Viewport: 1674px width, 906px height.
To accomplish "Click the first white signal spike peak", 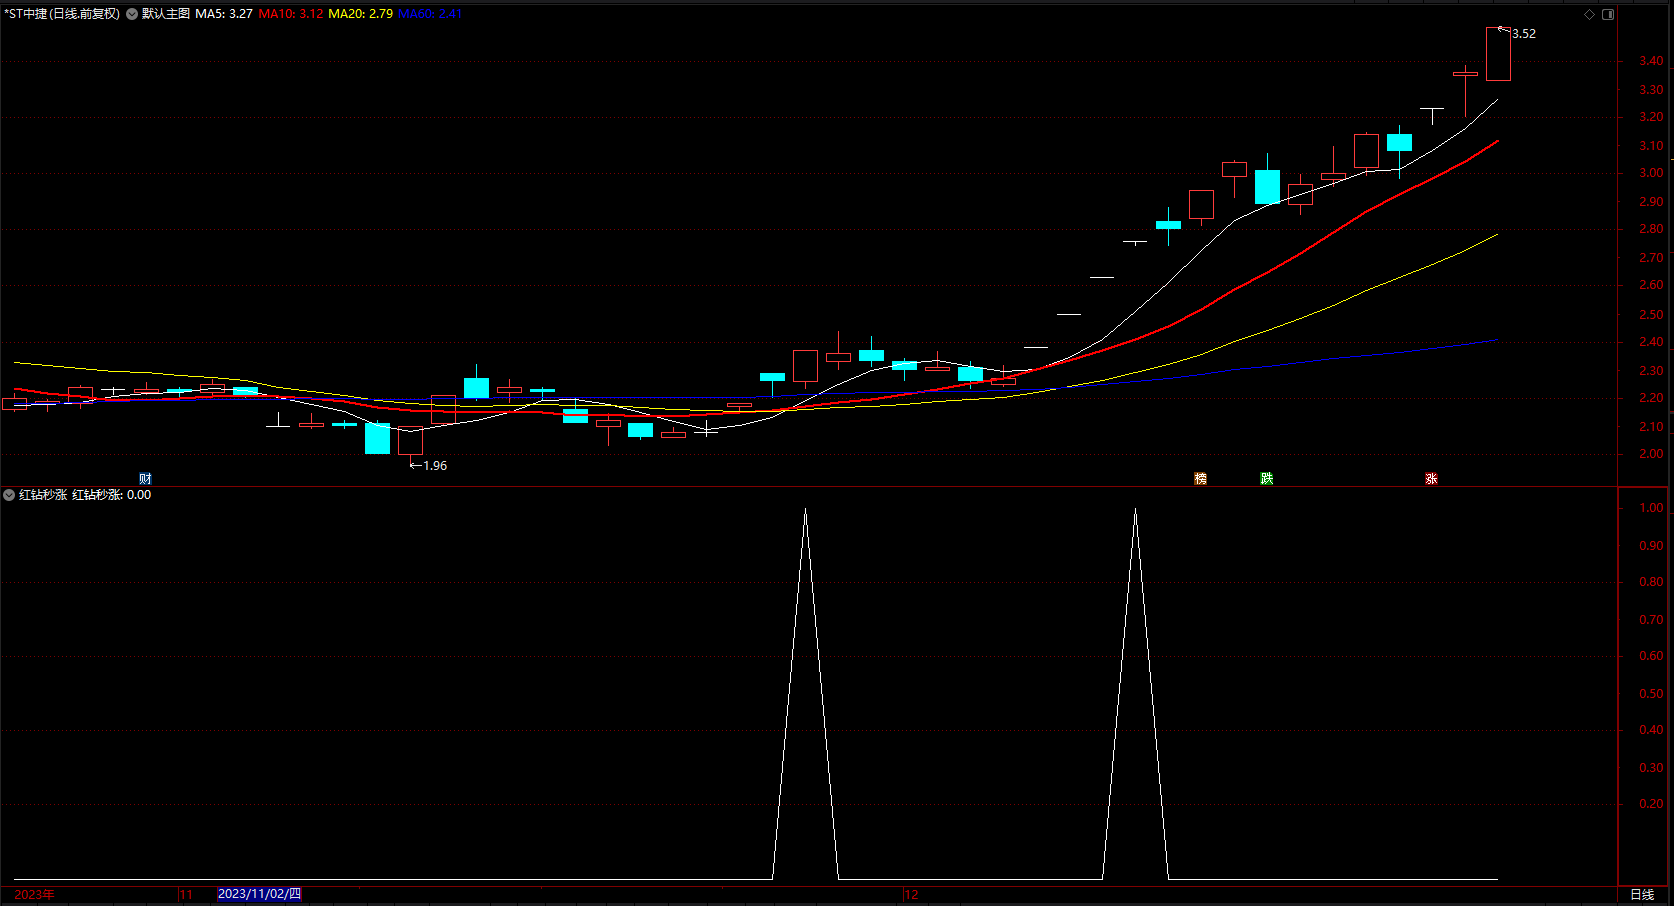I will (x=805, y=510).
